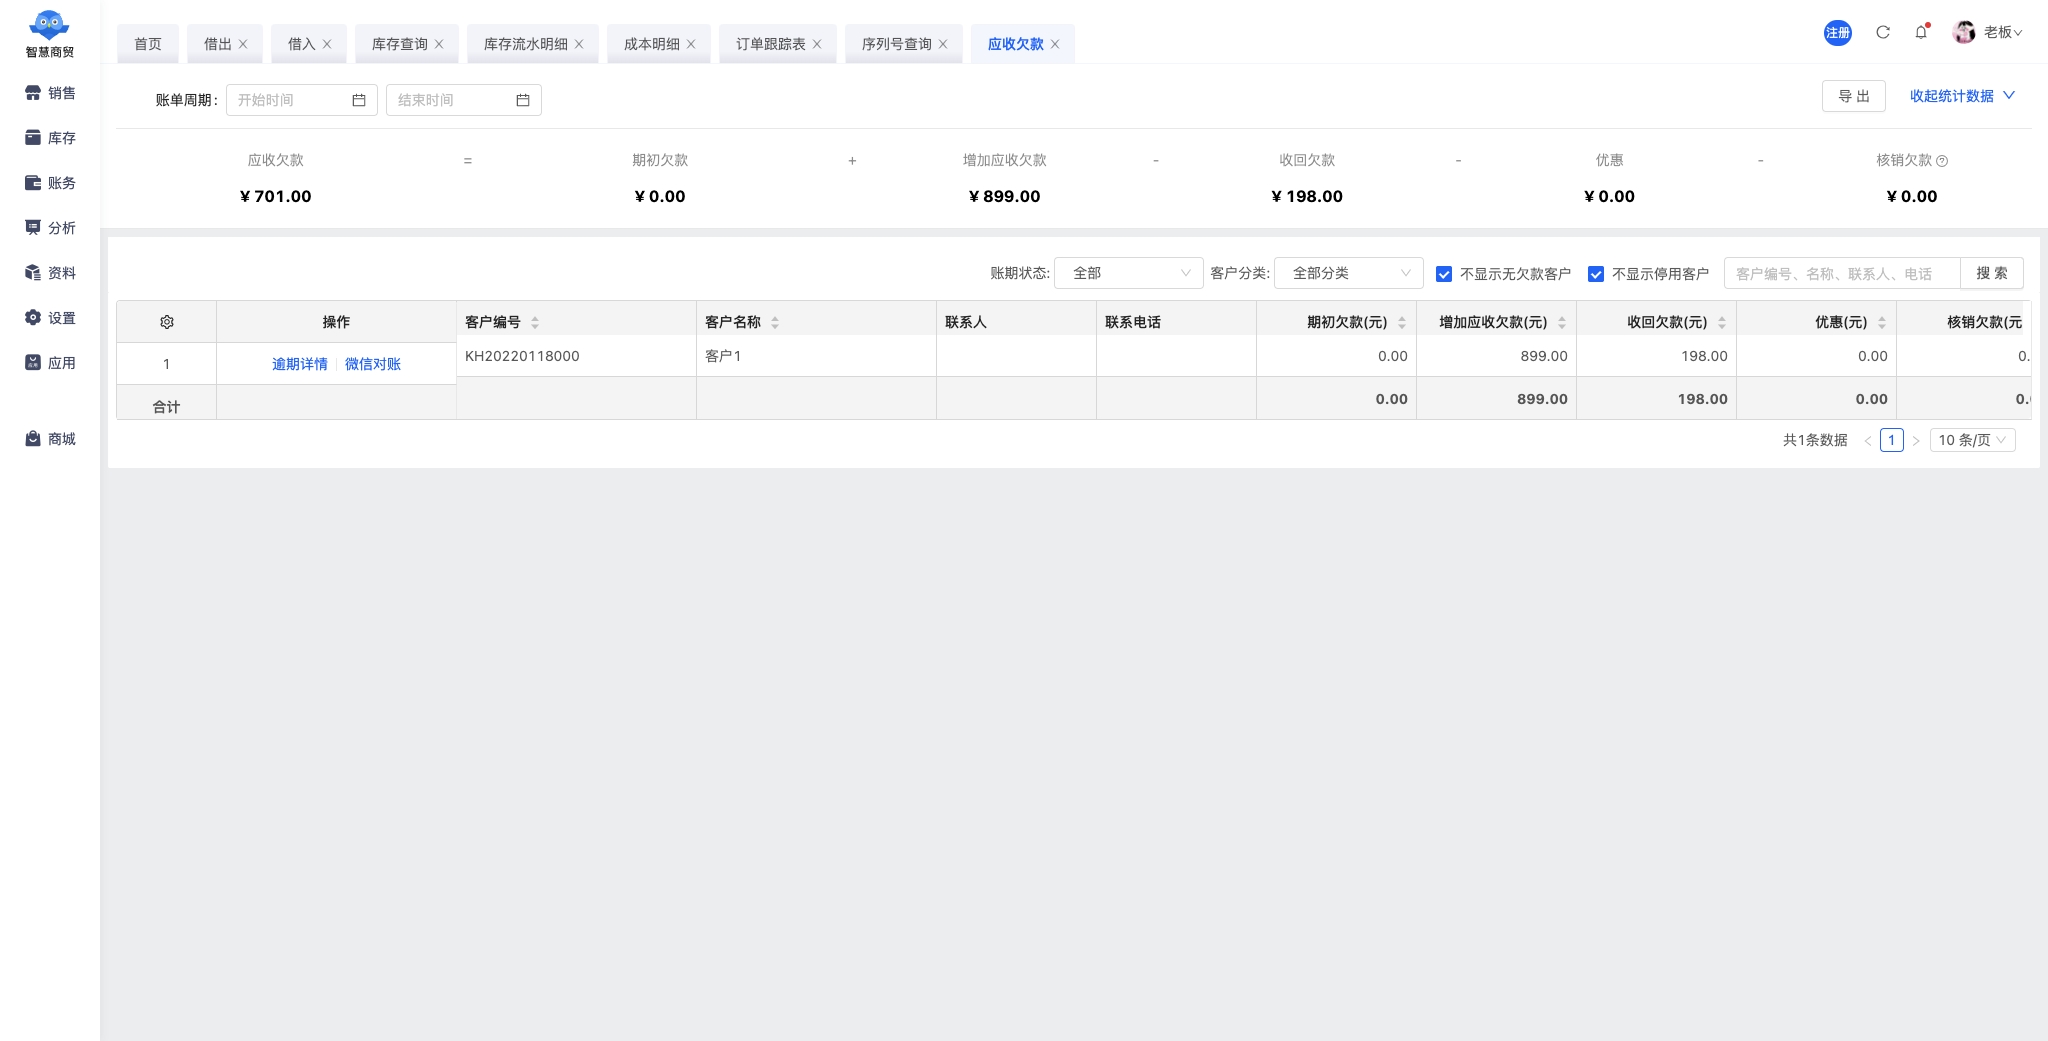Viewport: 2048px width, 1041px height.
Task: Click the 开始时间 date field
Action: (301, 100)
